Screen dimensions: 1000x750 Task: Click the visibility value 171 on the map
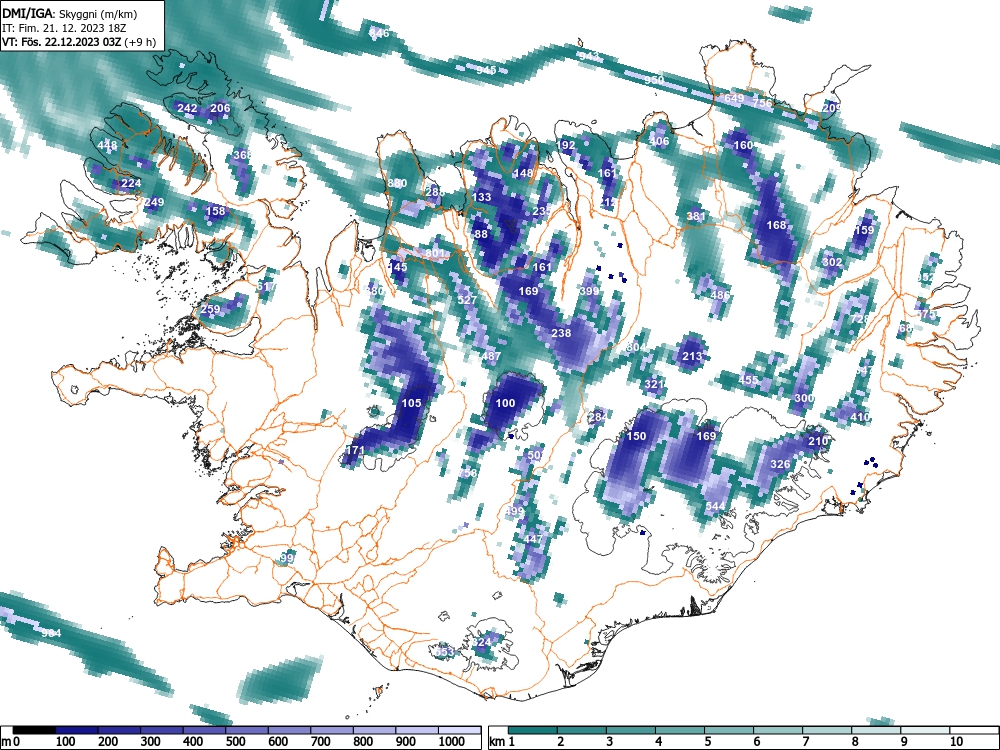(x=355, y=450)
